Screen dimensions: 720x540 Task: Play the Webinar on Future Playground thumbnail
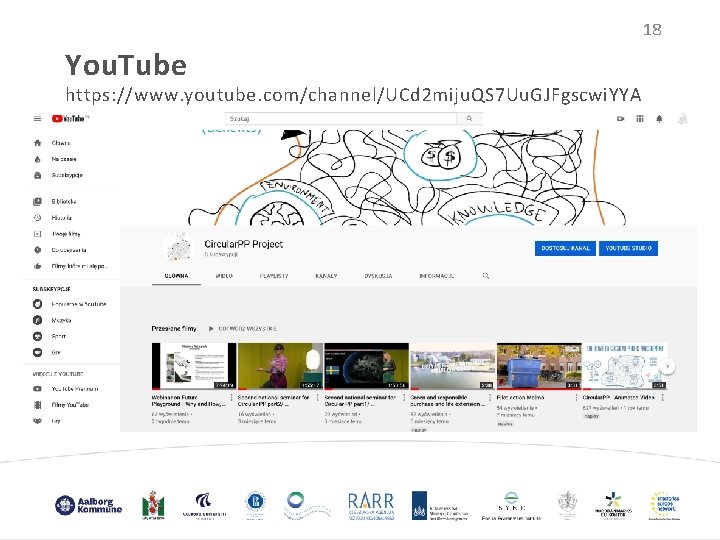coord(194,366)
